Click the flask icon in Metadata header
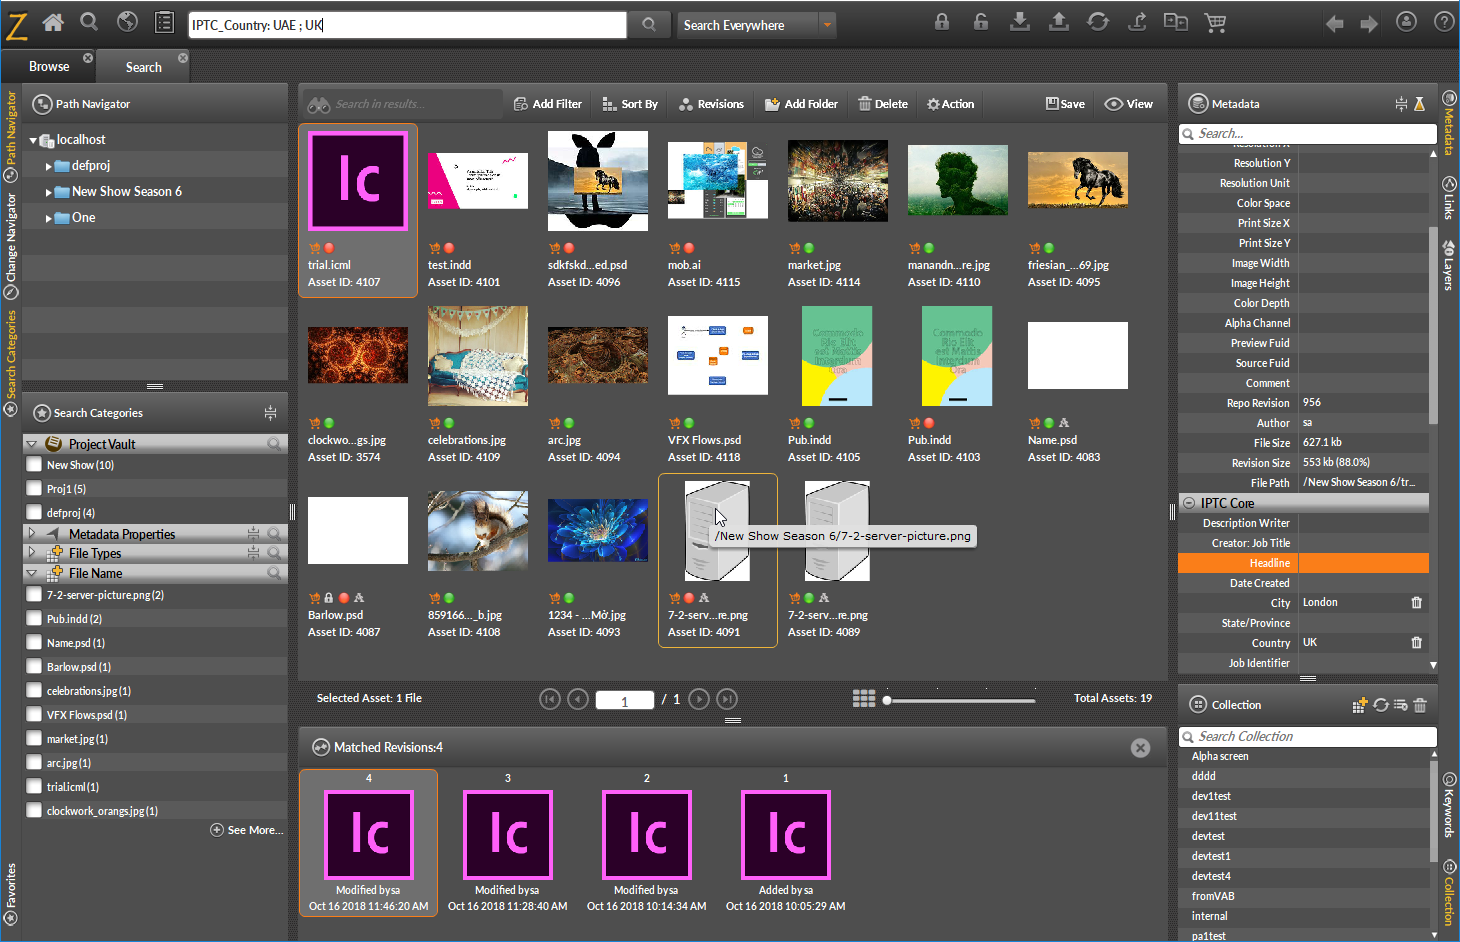Viewport: 1460px width, 942px height. 1419,104
